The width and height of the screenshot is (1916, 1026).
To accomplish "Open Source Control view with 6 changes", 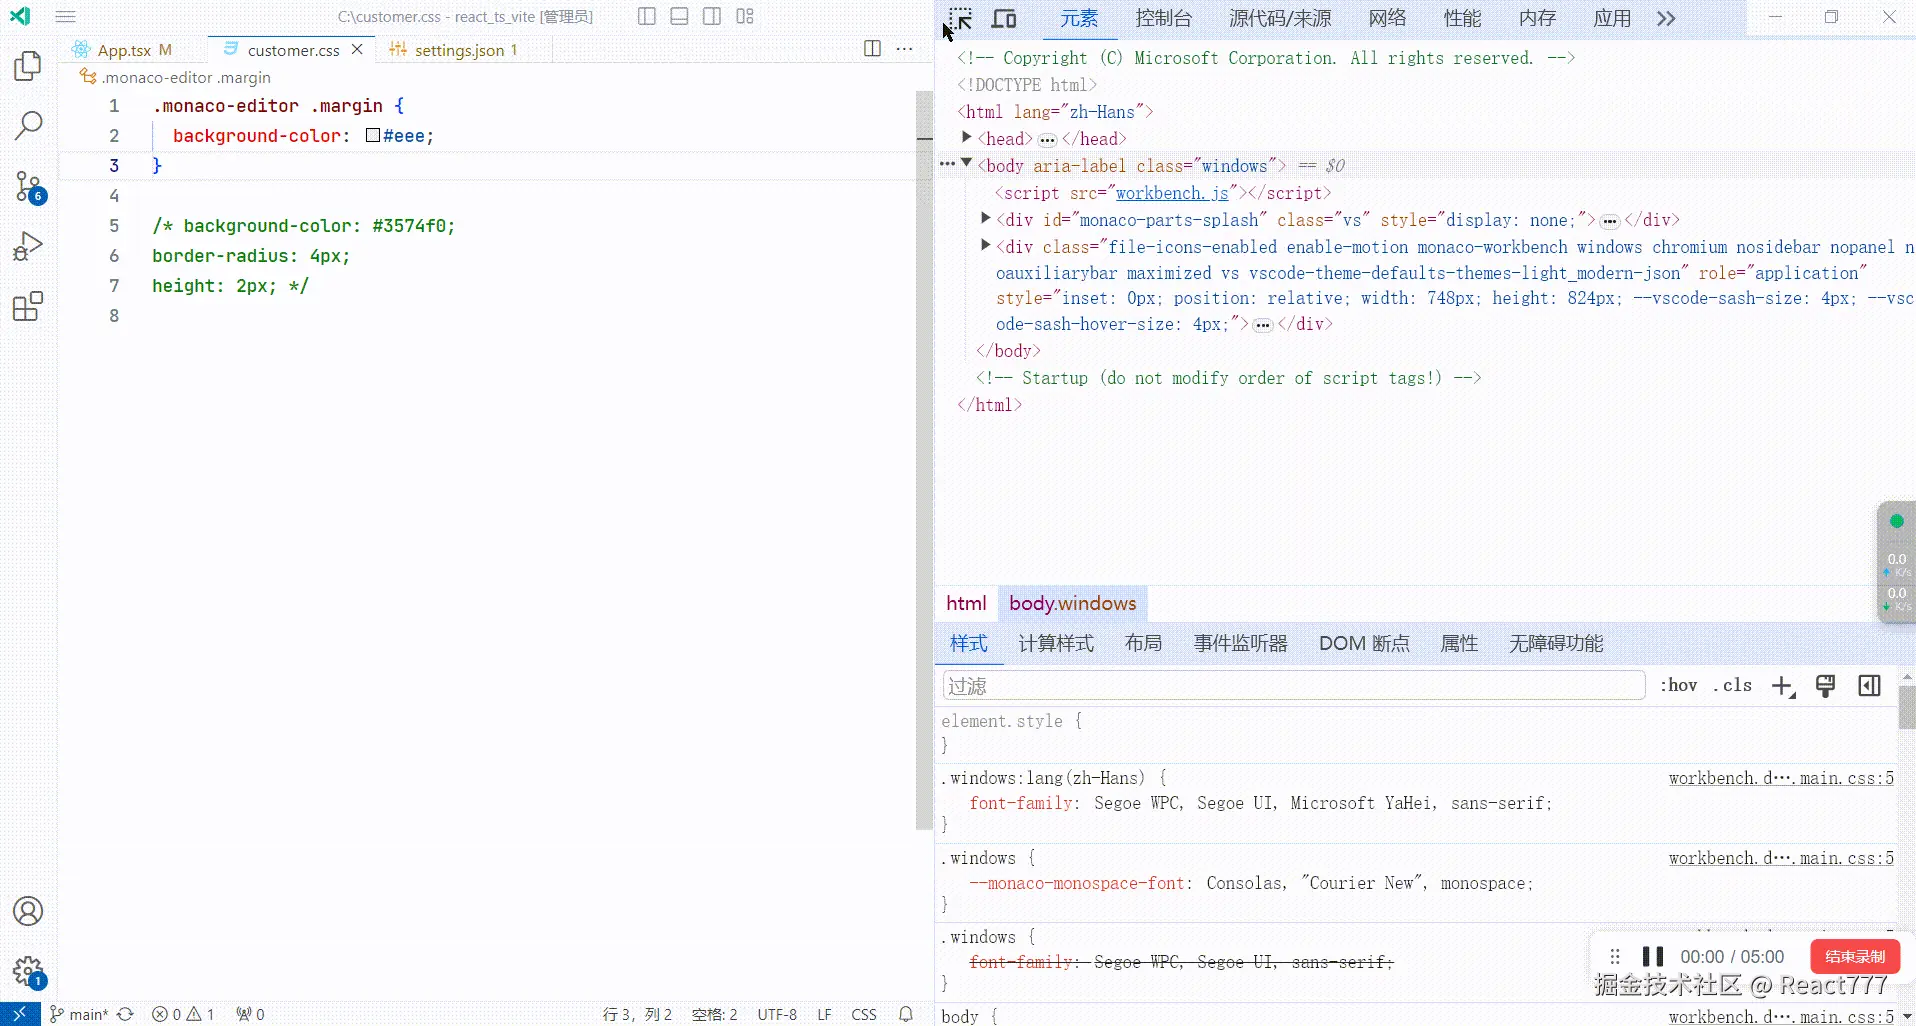I will click(28, 186).
